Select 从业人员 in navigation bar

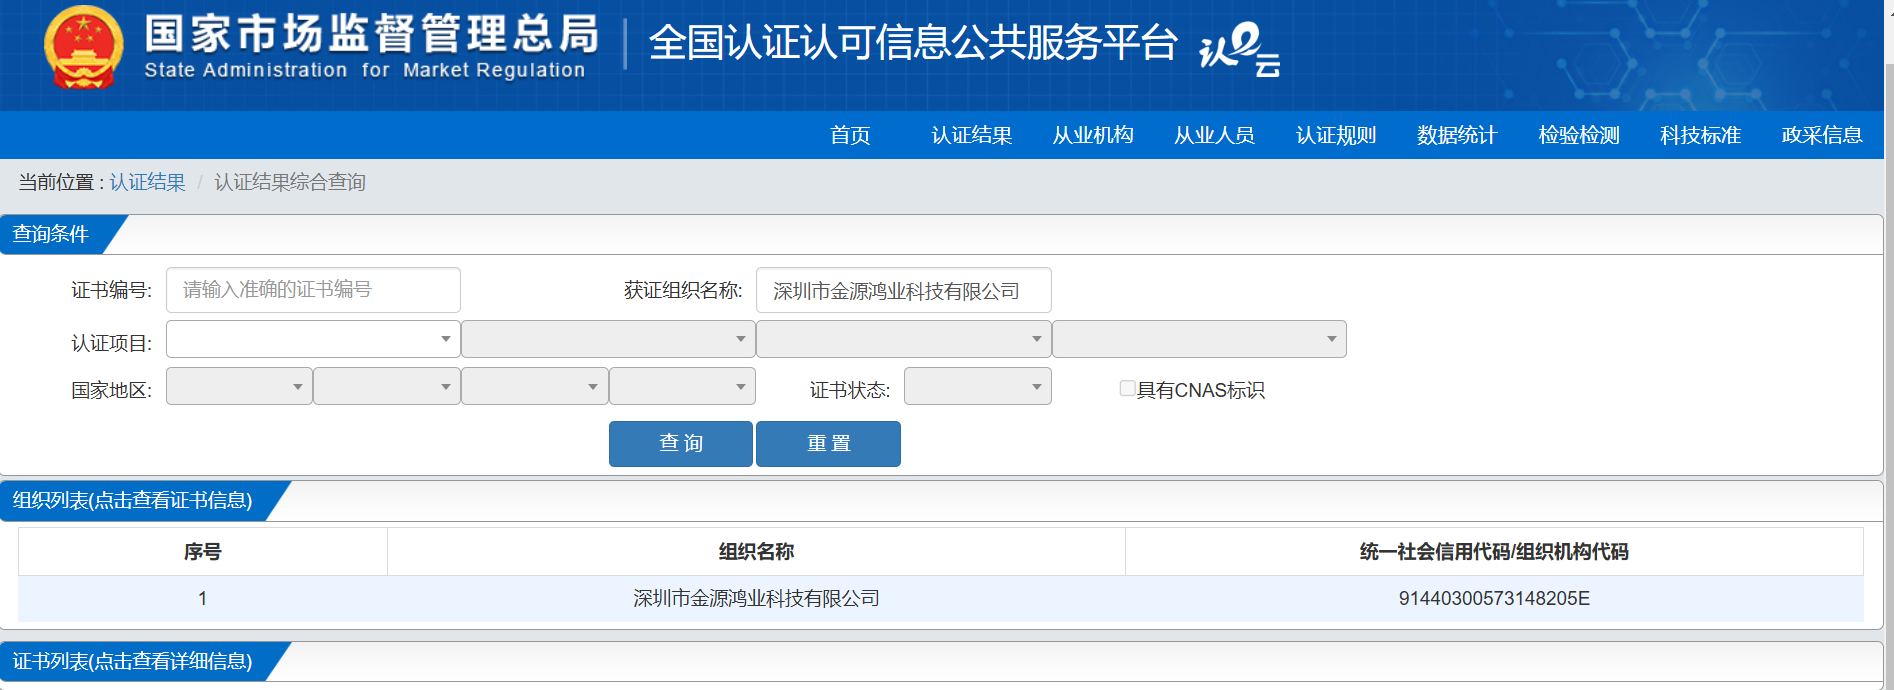click(1214, 135)
